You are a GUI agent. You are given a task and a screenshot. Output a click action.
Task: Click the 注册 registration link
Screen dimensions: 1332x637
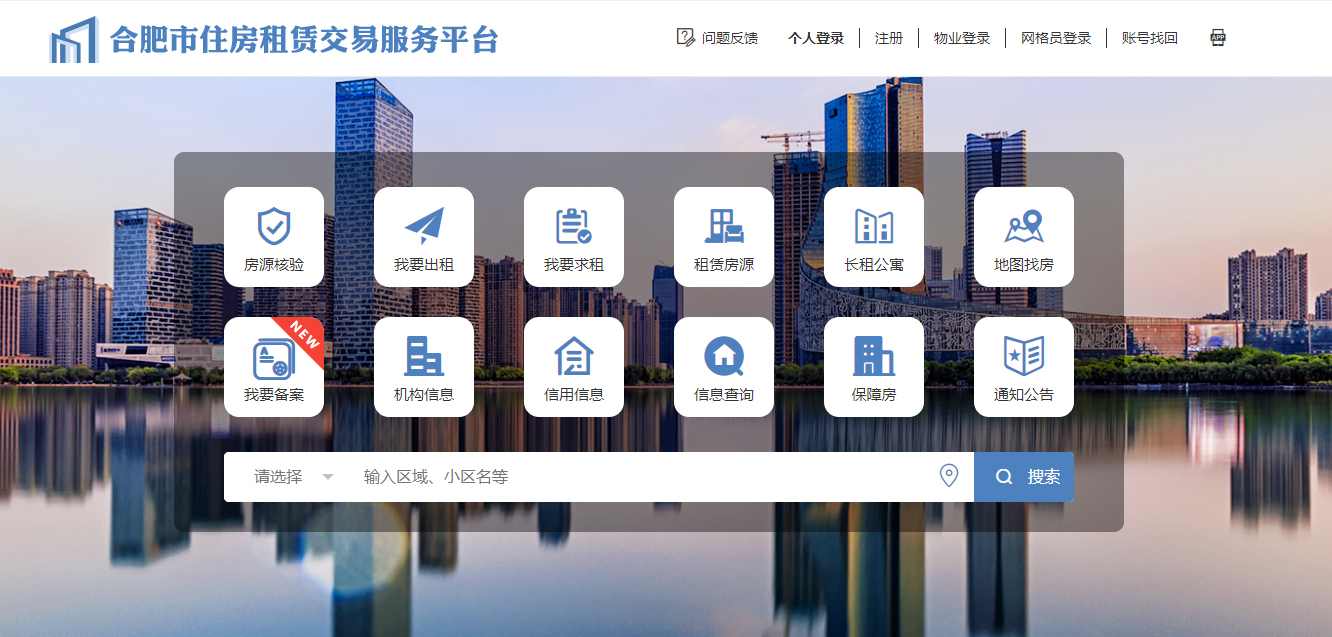tap(888, 37)
